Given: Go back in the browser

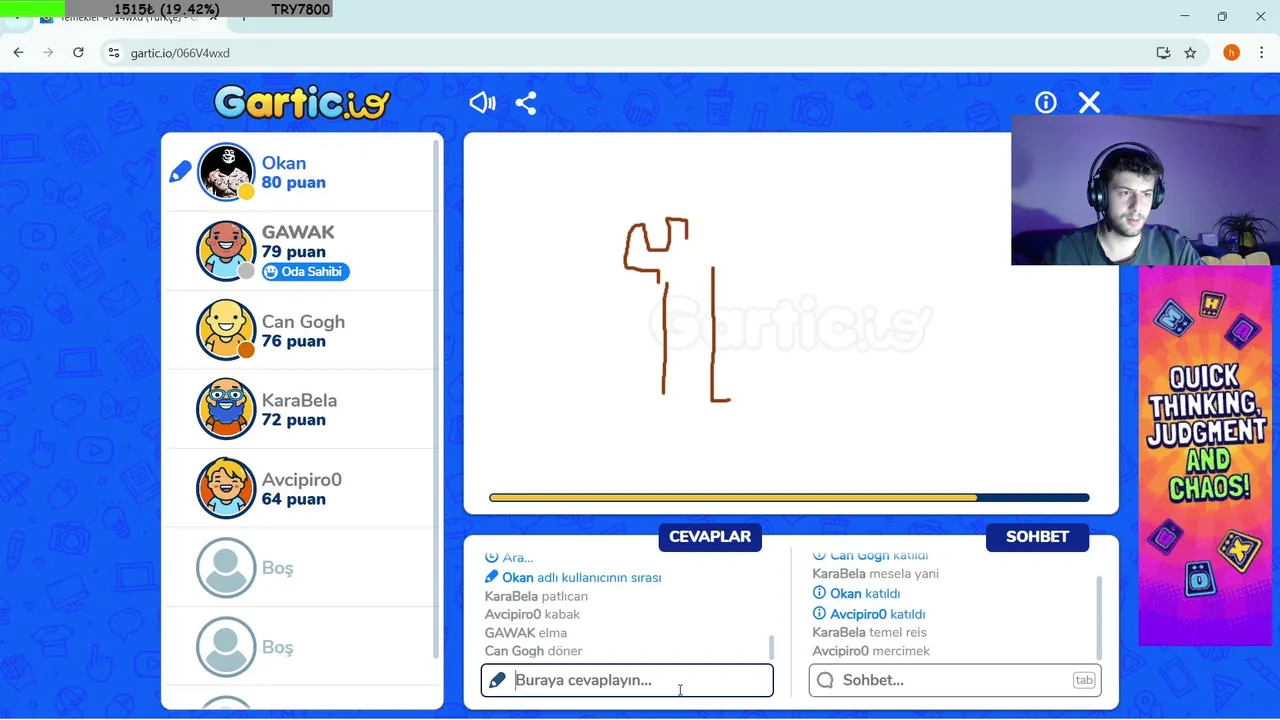Looking at the screenshot, I should tap(18, 53).
